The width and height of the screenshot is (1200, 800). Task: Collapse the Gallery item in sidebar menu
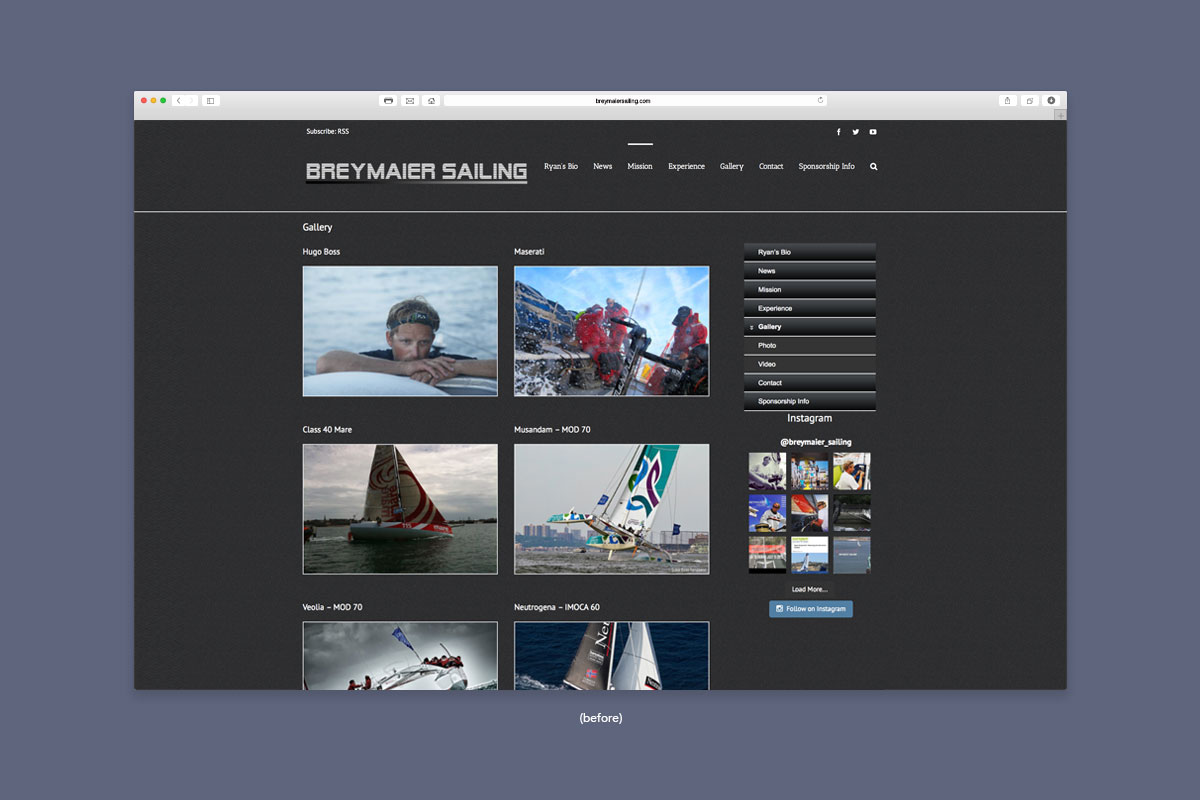point(752,328)
